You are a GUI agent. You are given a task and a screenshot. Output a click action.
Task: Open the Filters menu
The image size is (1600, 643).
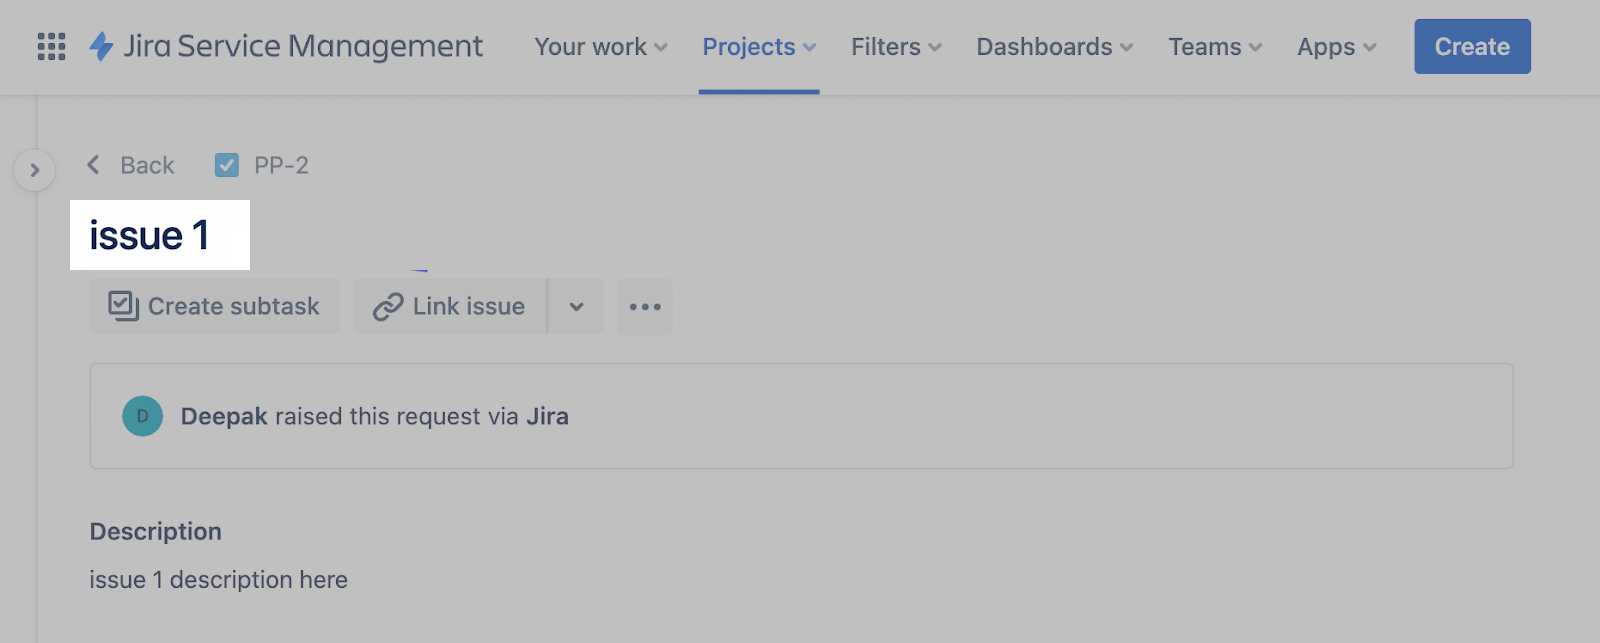click(x=896, y=47)
